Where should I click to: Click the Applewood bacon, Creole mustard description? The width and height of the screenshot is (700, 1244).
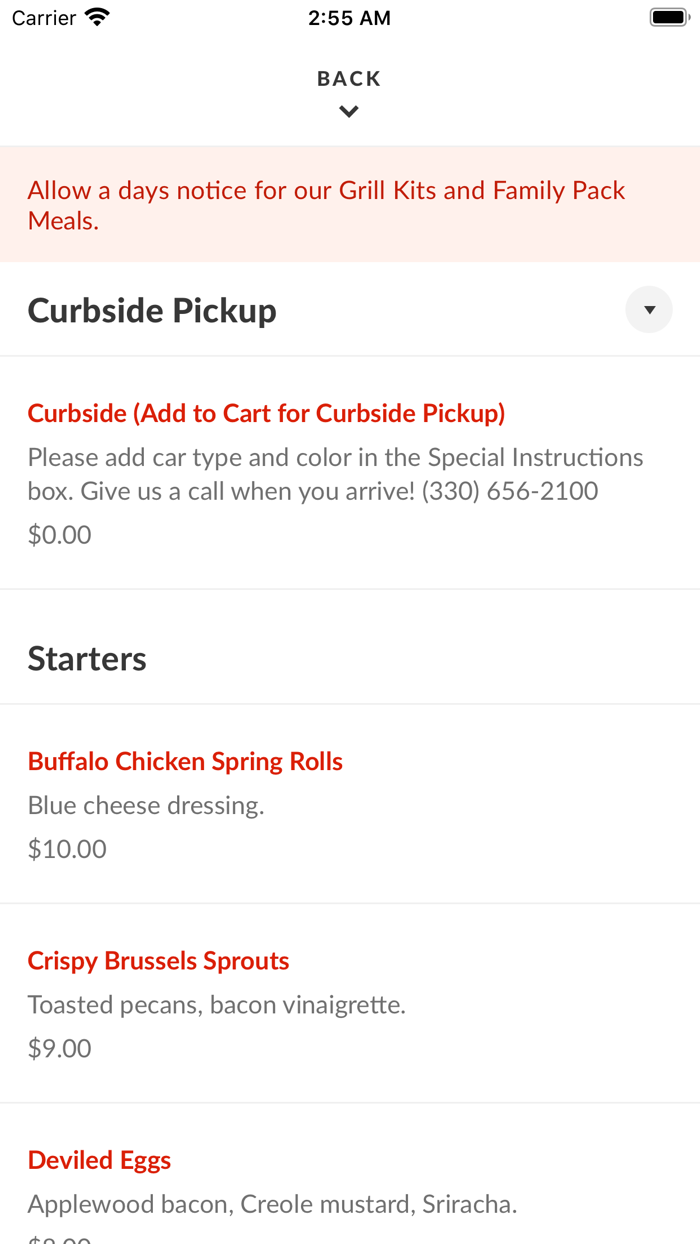272,1204
